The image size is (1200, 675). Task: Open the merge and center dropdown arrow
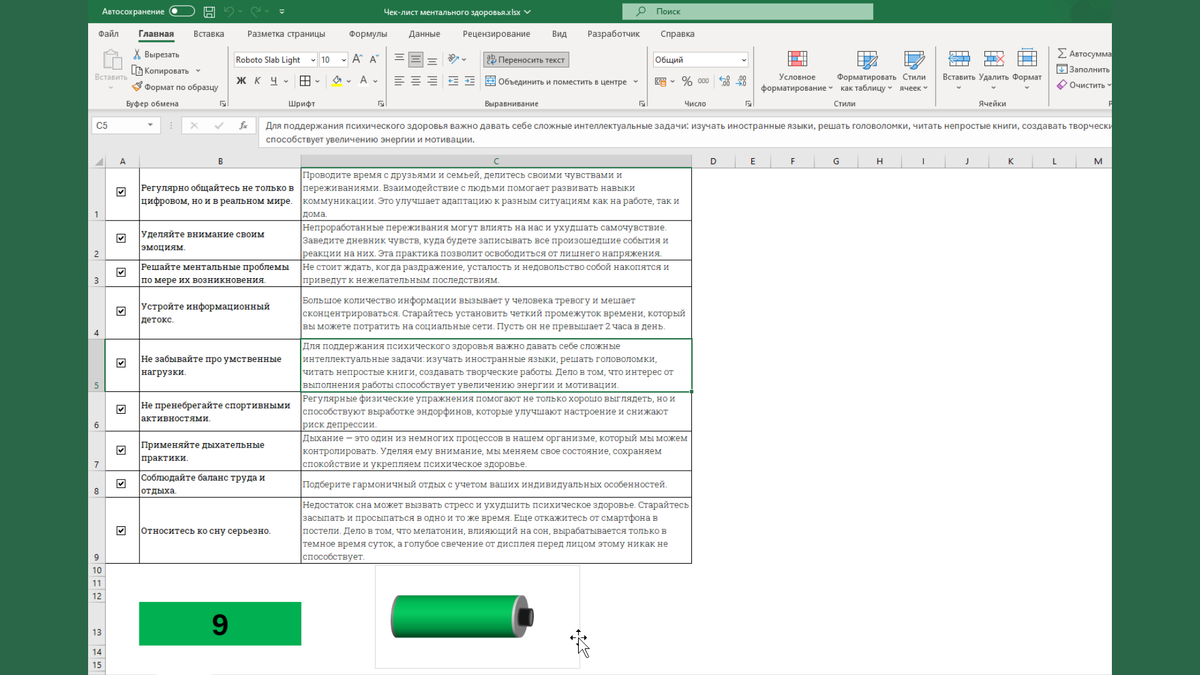coord(636,82)
